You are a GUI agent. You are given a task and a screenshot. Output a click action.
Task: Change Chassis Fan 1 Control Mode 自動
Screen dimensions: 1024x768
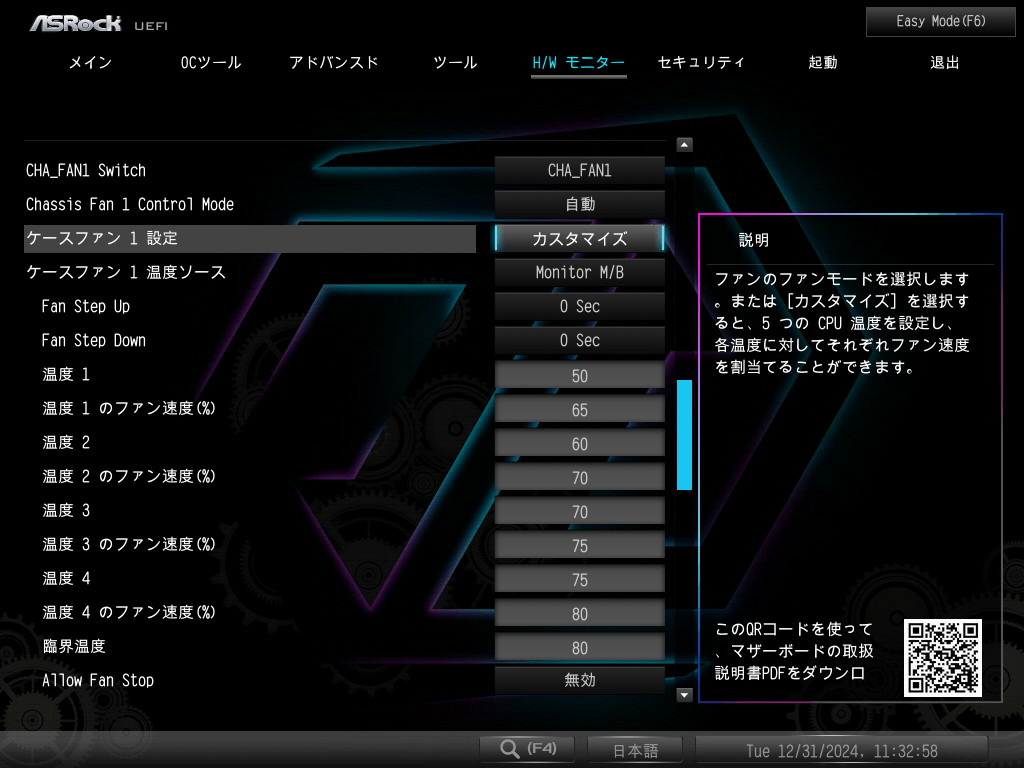[x=579, y=204]
